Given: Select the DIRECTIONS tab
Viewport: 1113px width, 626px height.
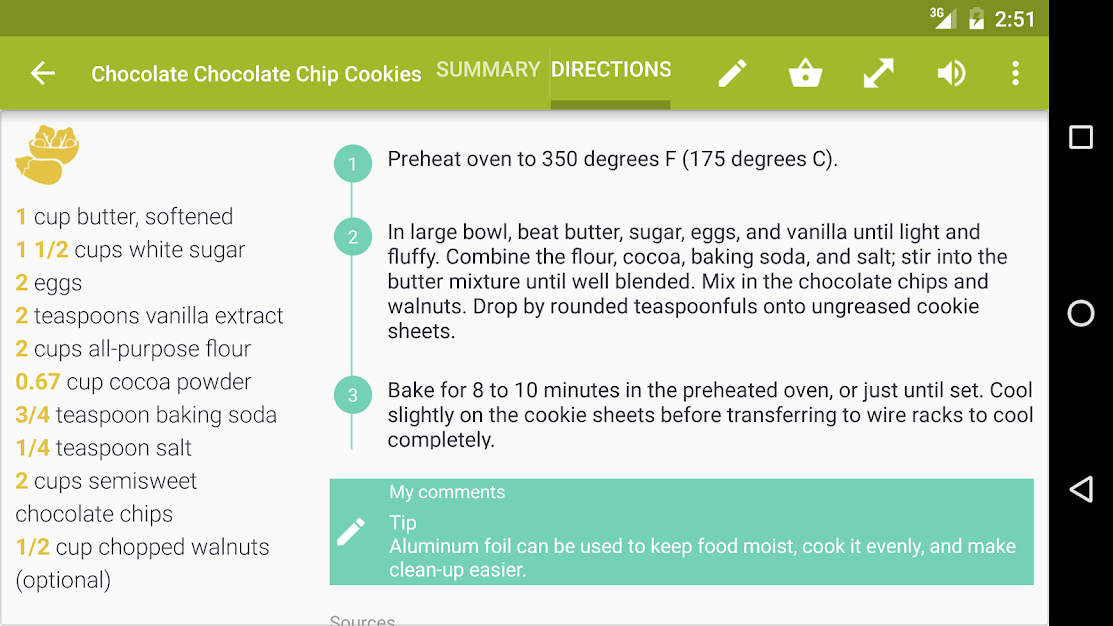Looking at the screenshot, I should pos(611,70).
